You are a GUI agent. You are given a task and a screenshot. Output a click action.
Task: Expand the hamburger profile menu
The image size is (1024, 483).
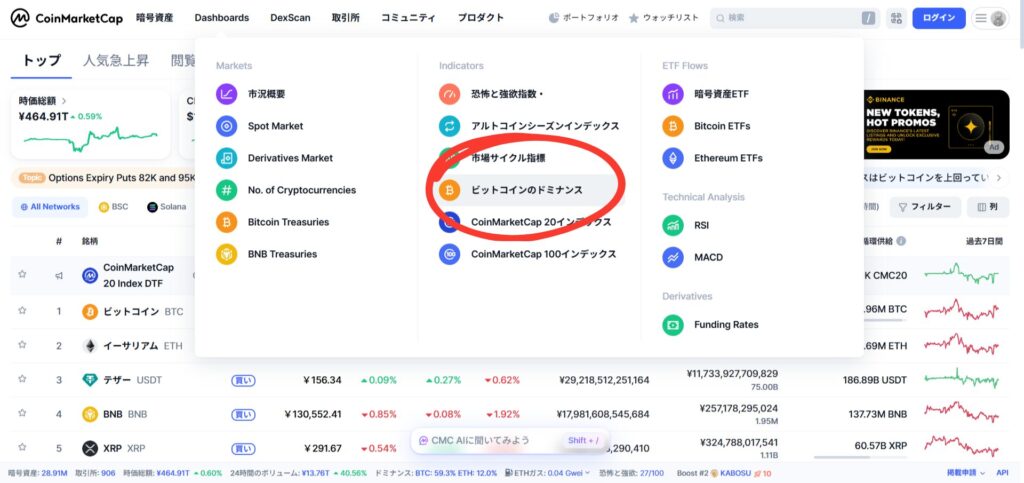point(989,18)
